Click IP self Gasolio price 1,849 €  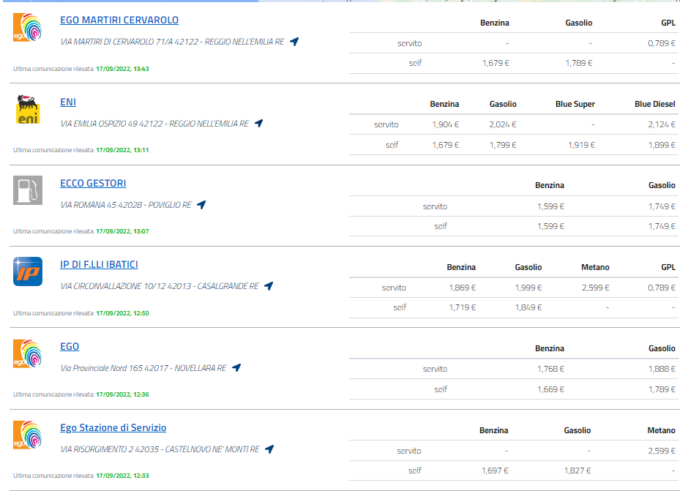coord(528,308)
